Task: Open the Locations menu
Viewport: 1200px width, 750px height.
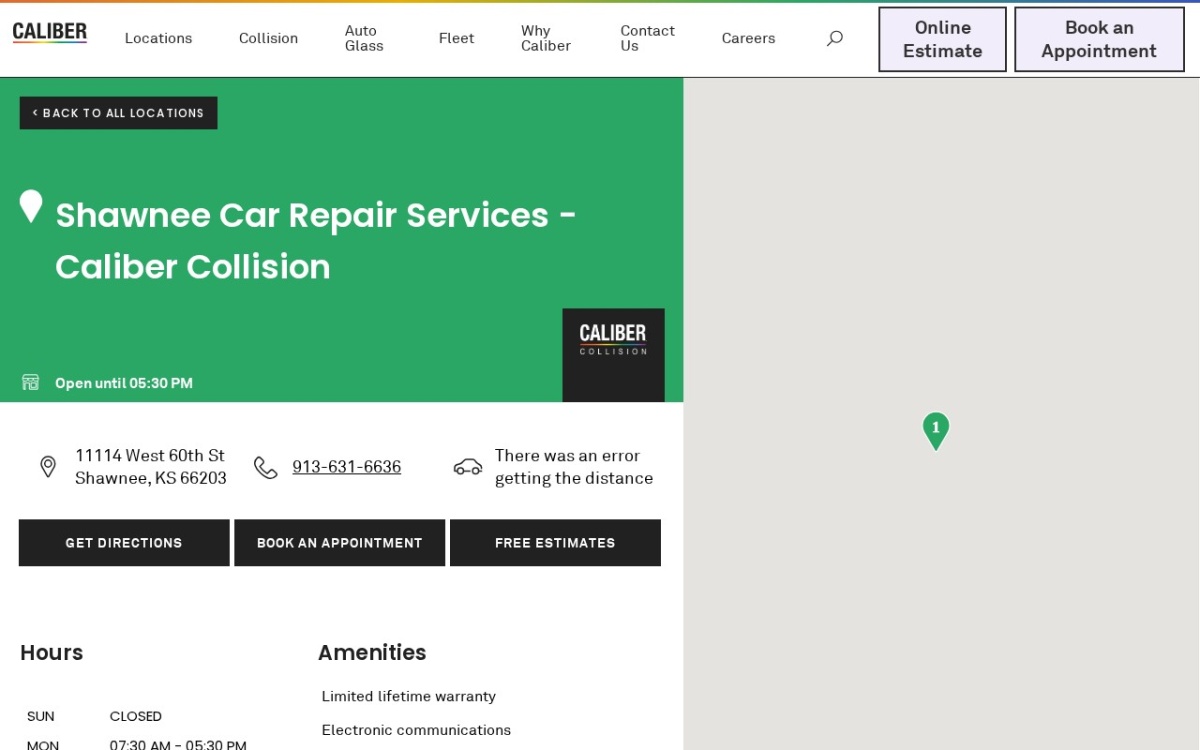Action: pyautogui.click(x=158, y=38)
